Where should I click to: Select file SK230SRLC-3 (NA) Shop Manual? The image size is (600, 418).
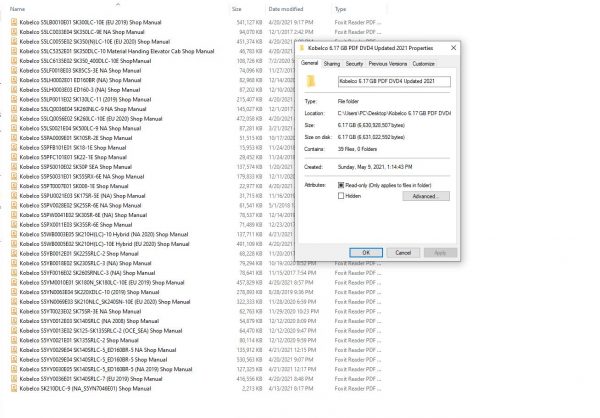pos(85,263)
